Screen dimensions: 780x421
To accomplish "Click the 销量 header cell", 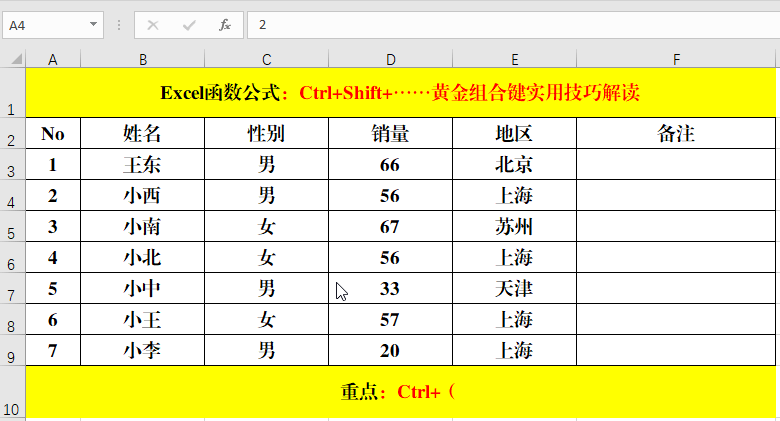I will click(390, 133).
